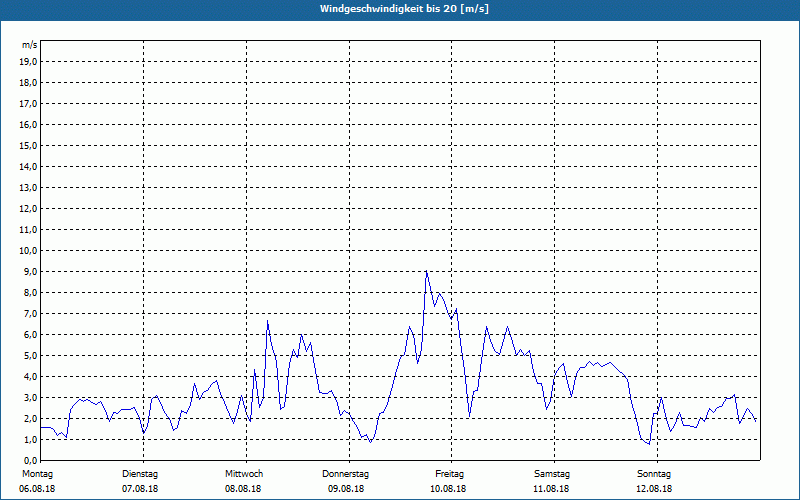This screenshot has height=500, width=800.
Task: Select the date 08.08.18
Action: pos(243,489)
